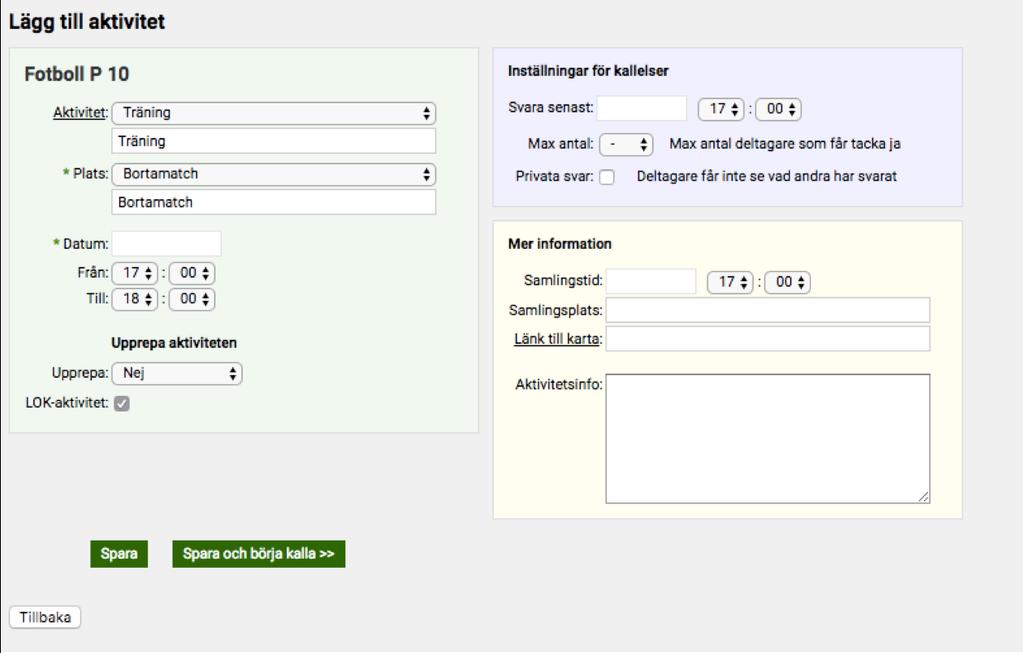Open the Svara senast minutes dropdown

pyautogui.click(x=778, y=109)
